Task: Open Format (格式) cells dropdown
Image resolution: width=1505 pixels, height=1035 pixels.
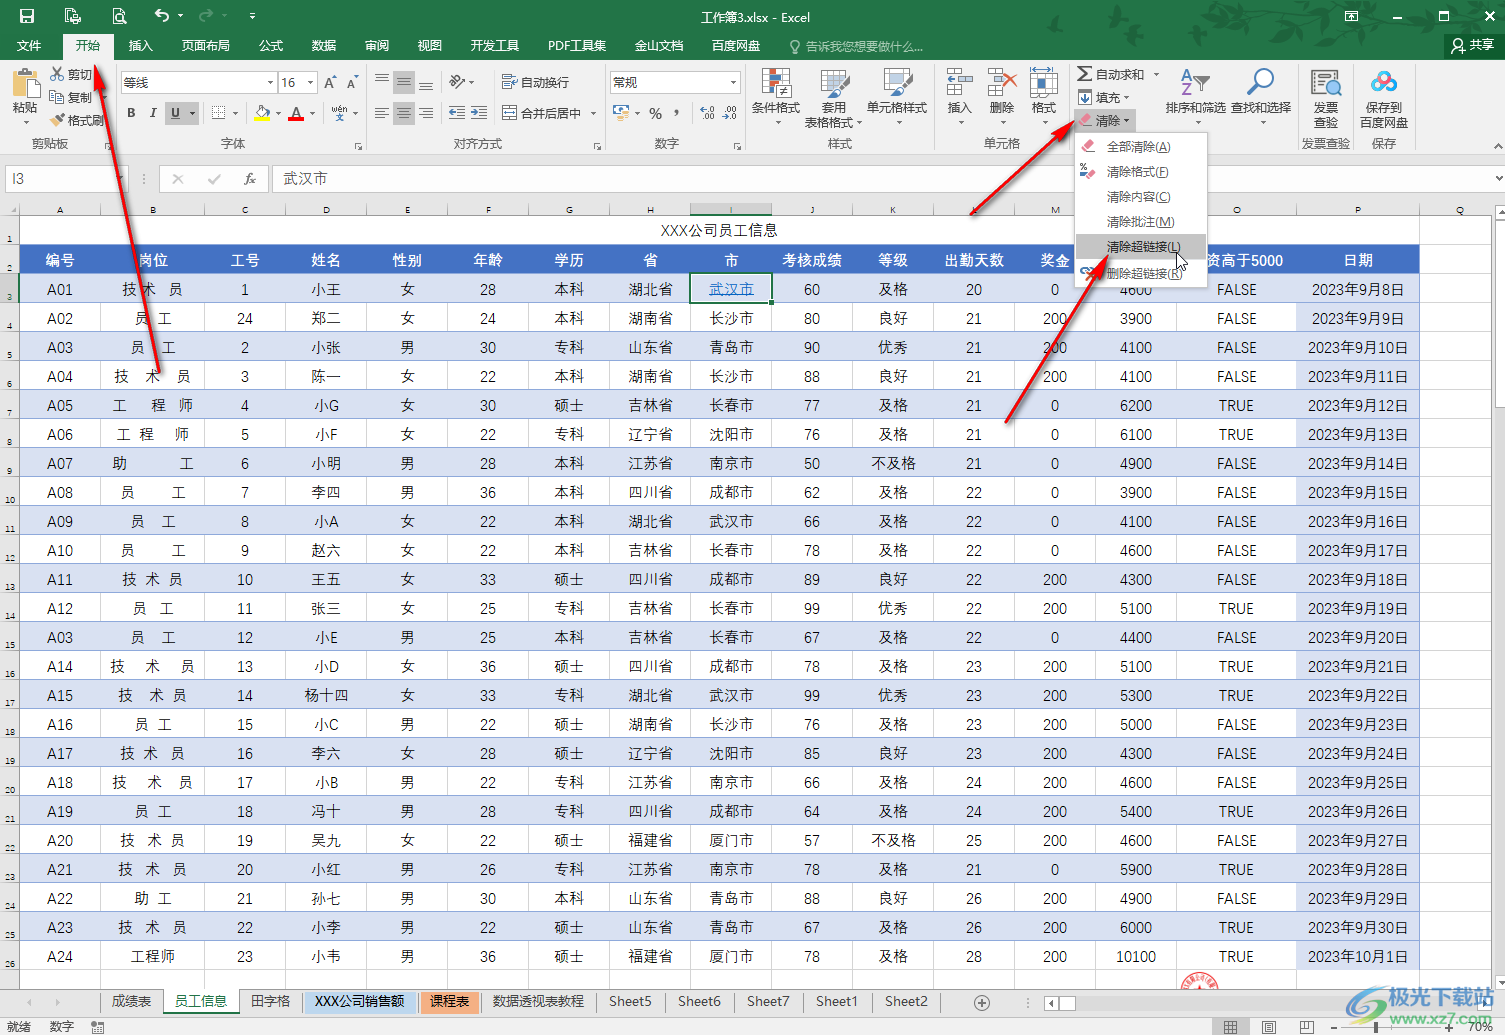Action: 1043,98
